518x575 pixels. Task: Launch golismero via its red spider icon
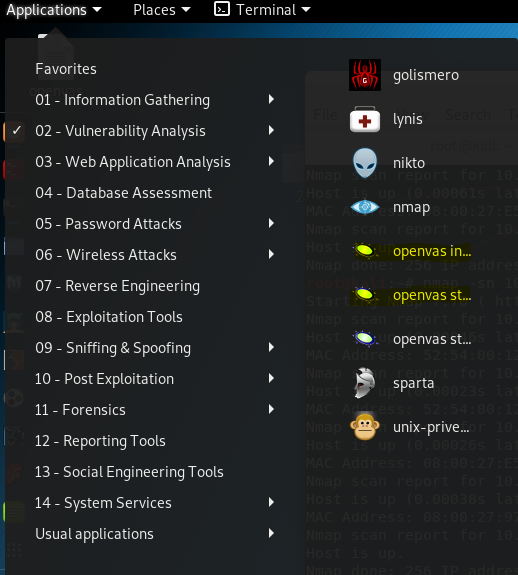(365, 75)
